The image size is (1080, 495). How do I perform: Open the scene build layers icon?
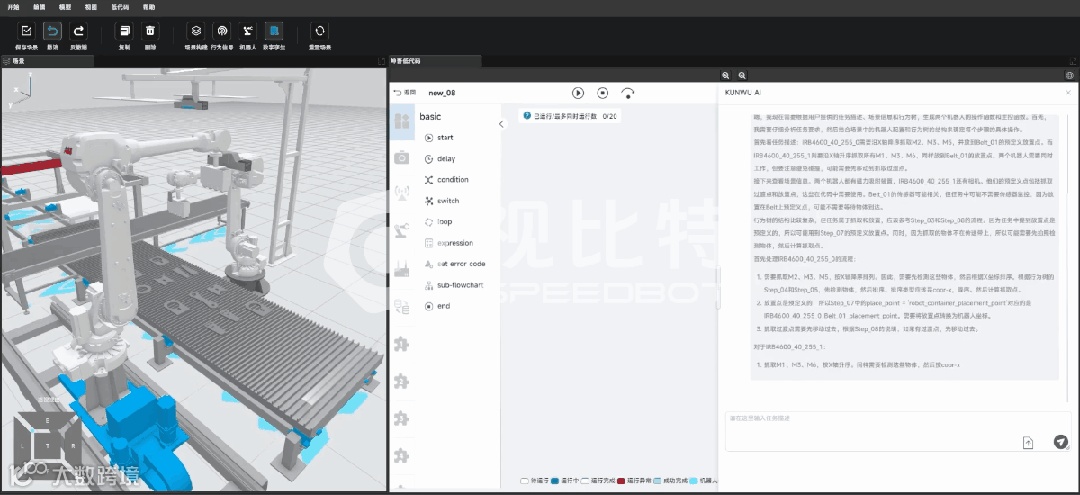196,31
